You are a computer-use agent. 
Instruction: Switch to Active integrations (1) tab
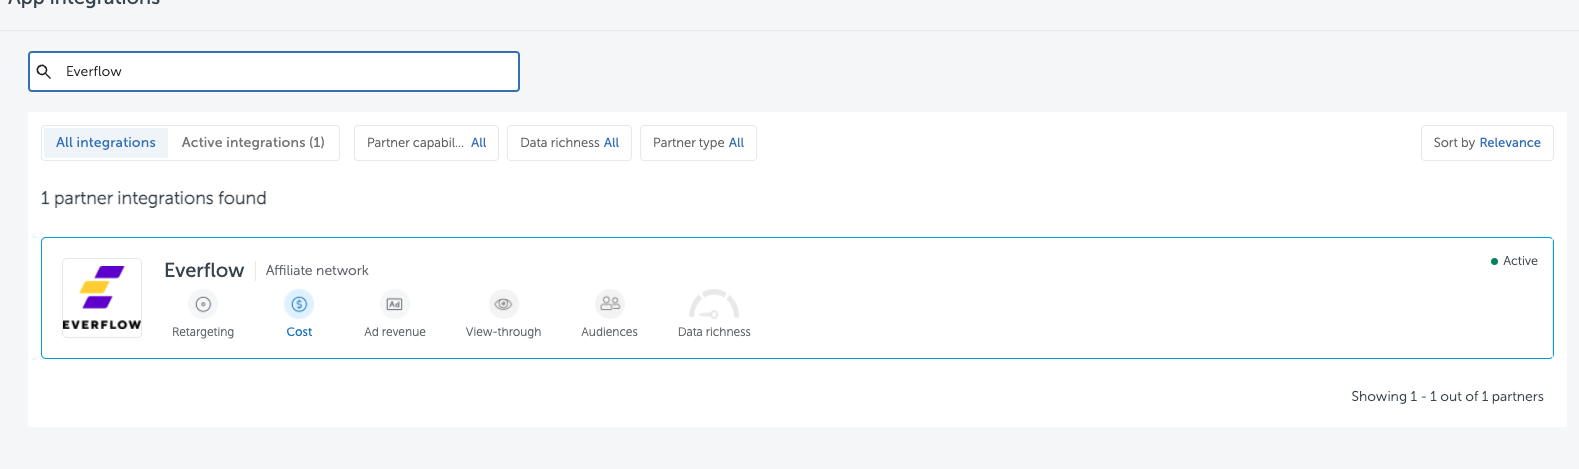click(253, 143)
